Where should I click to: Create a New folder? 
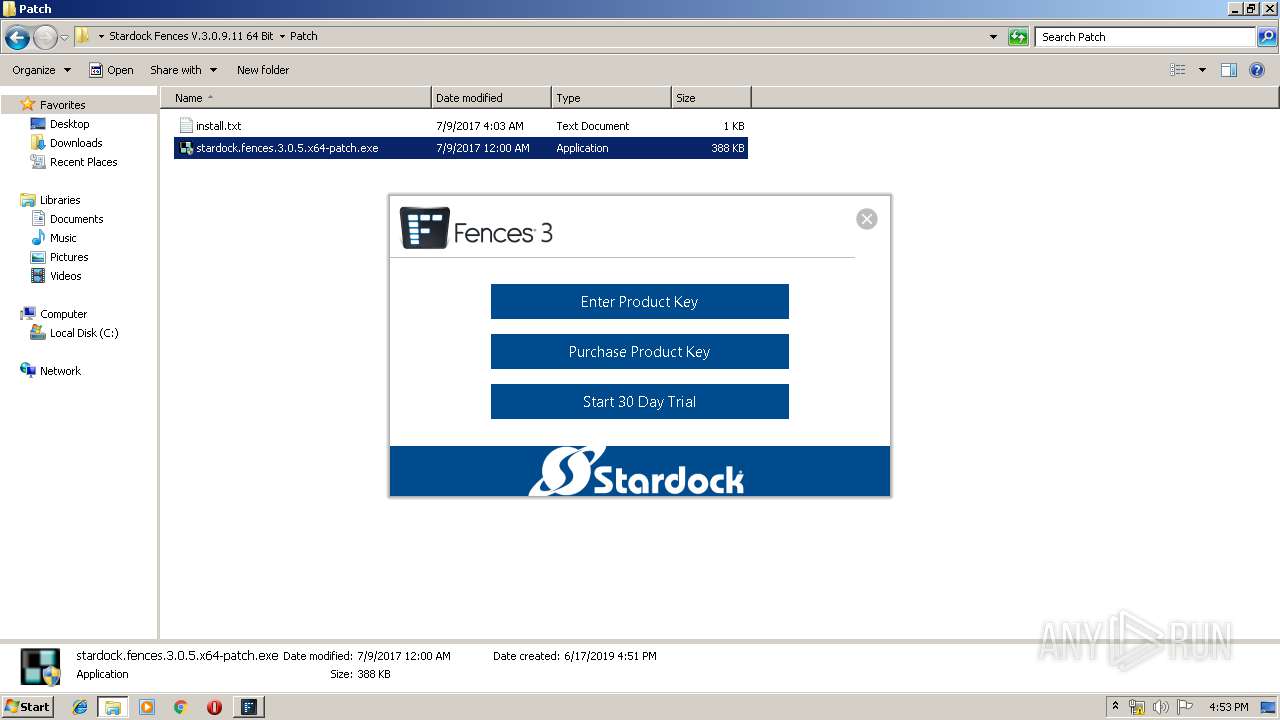[x=263, y=70]
